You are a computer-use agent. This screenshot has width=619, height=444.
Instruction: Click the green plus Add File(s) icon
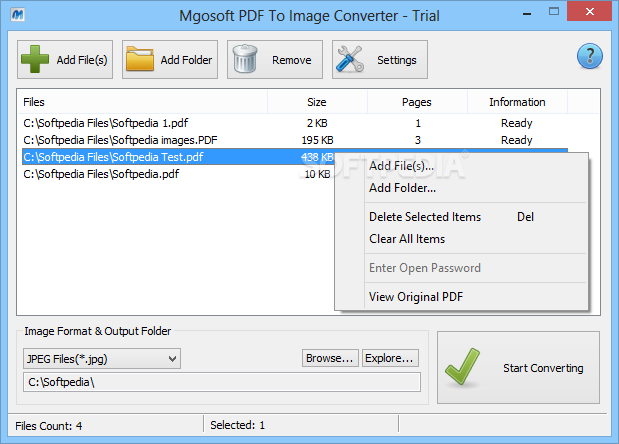35,59
